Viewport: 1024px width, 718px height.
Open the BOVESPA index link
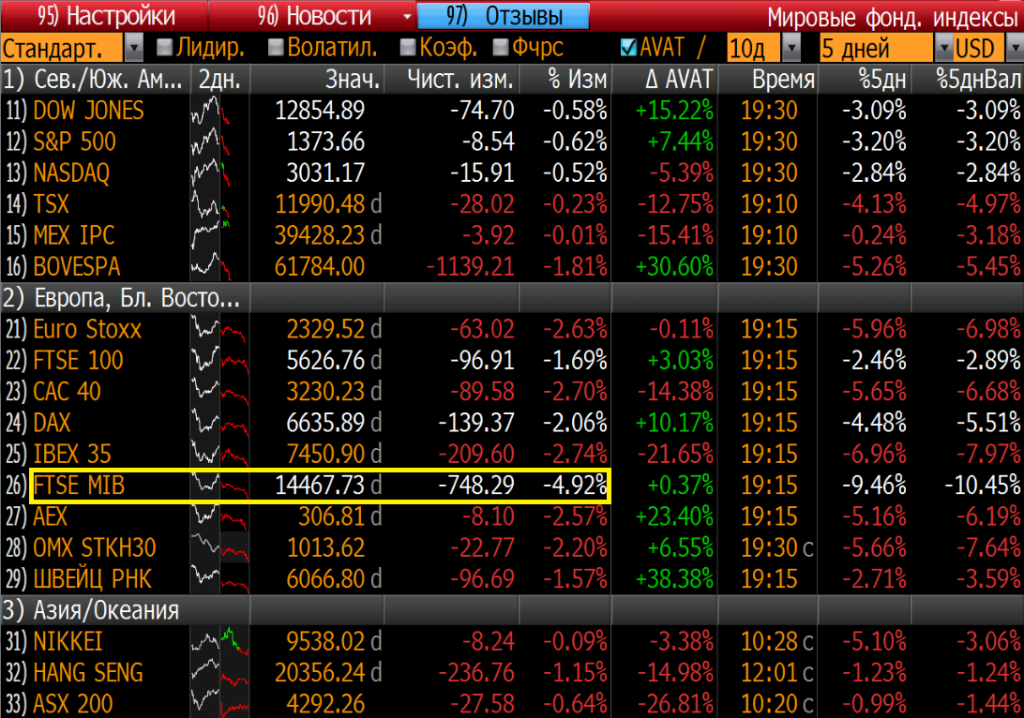(77, 267)
